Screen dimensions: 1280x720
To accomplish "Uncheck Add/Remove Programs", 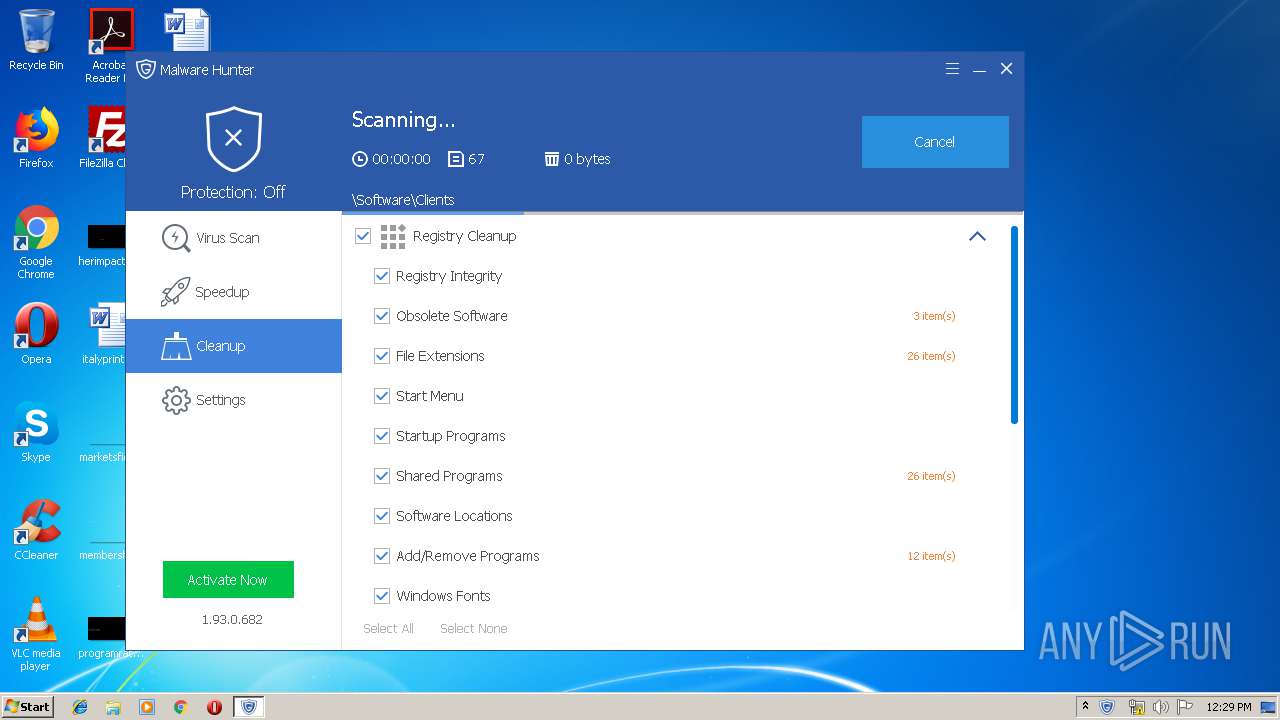I will (x=381, y=556).
